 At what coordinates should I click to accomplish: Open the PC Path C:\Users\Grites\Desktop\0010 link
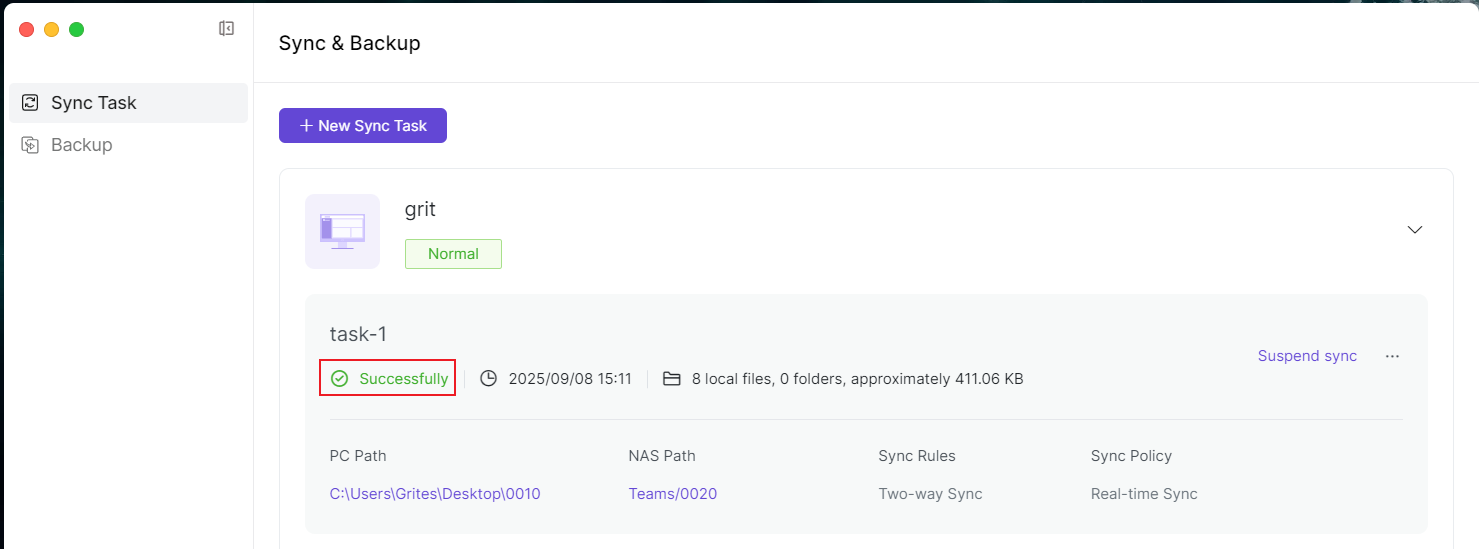click(x=435, y=494)
